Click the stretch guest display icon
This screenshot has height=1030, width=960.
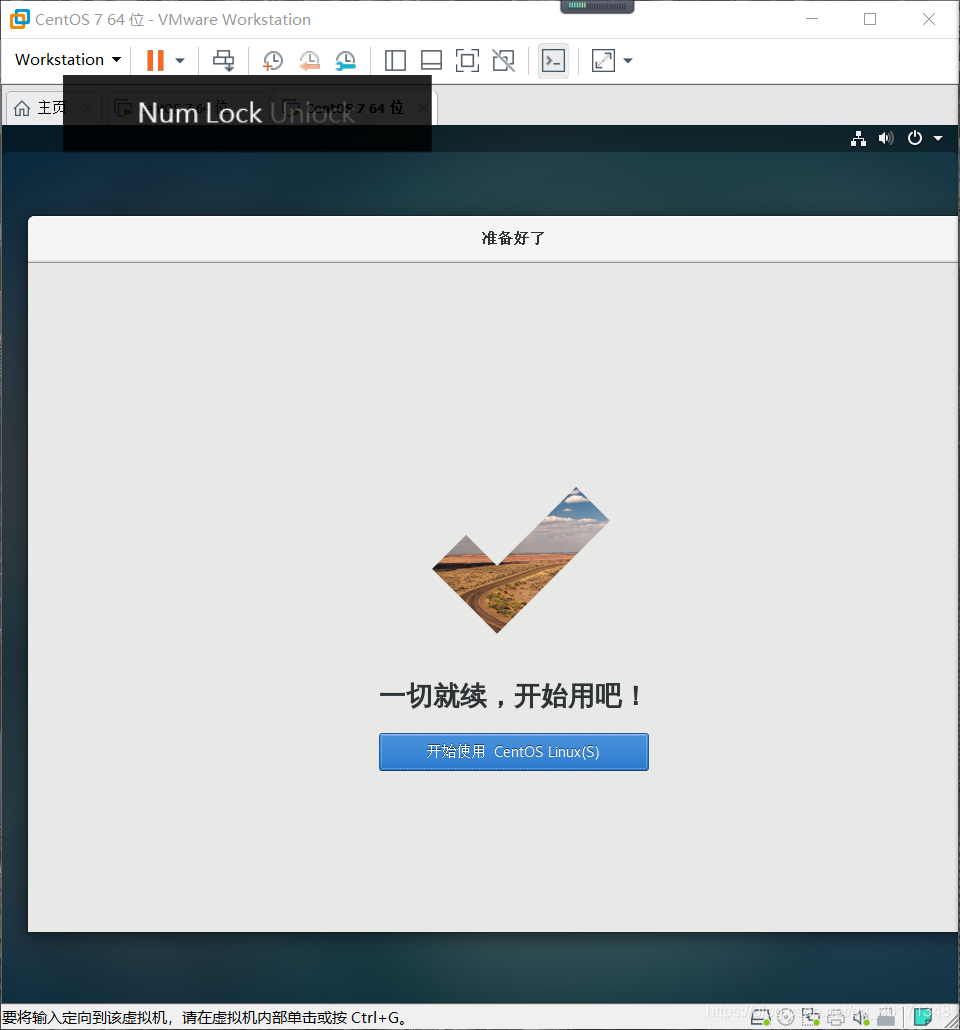tap(603, 60)
